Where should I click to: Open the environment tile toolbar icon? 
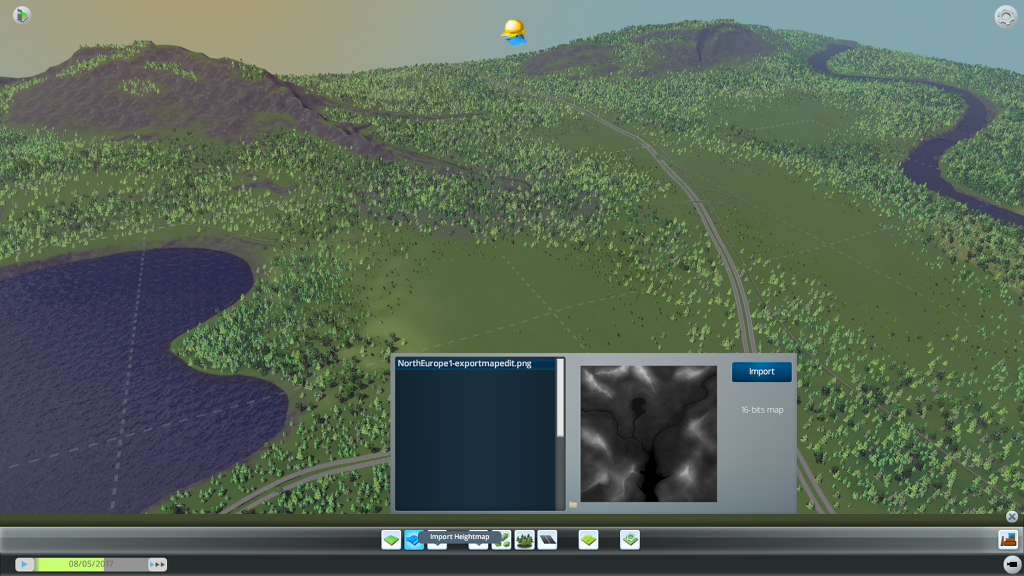[x=588, y=539]
